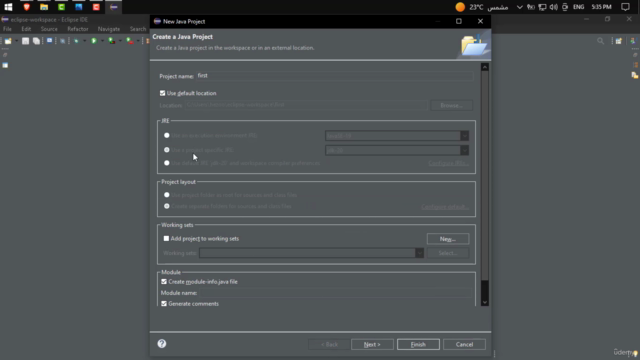Click the Java perspective icon at top right

tap(633, 41)
